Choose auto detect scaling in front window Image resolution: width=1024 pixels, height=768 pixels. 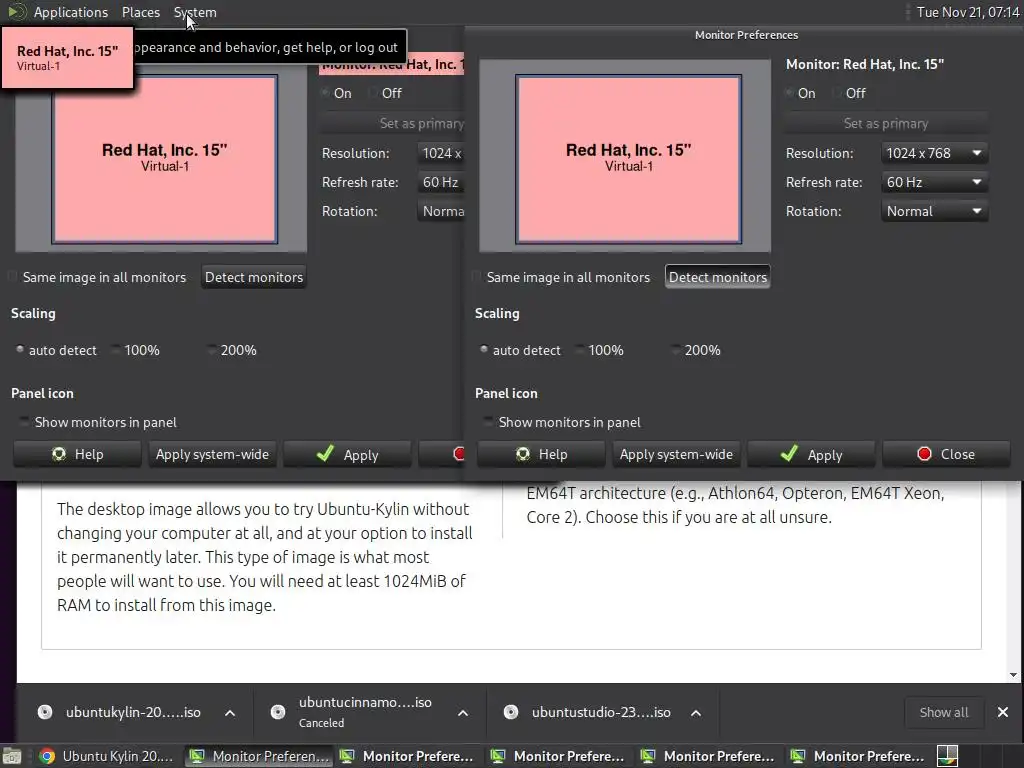click(483, 349)
